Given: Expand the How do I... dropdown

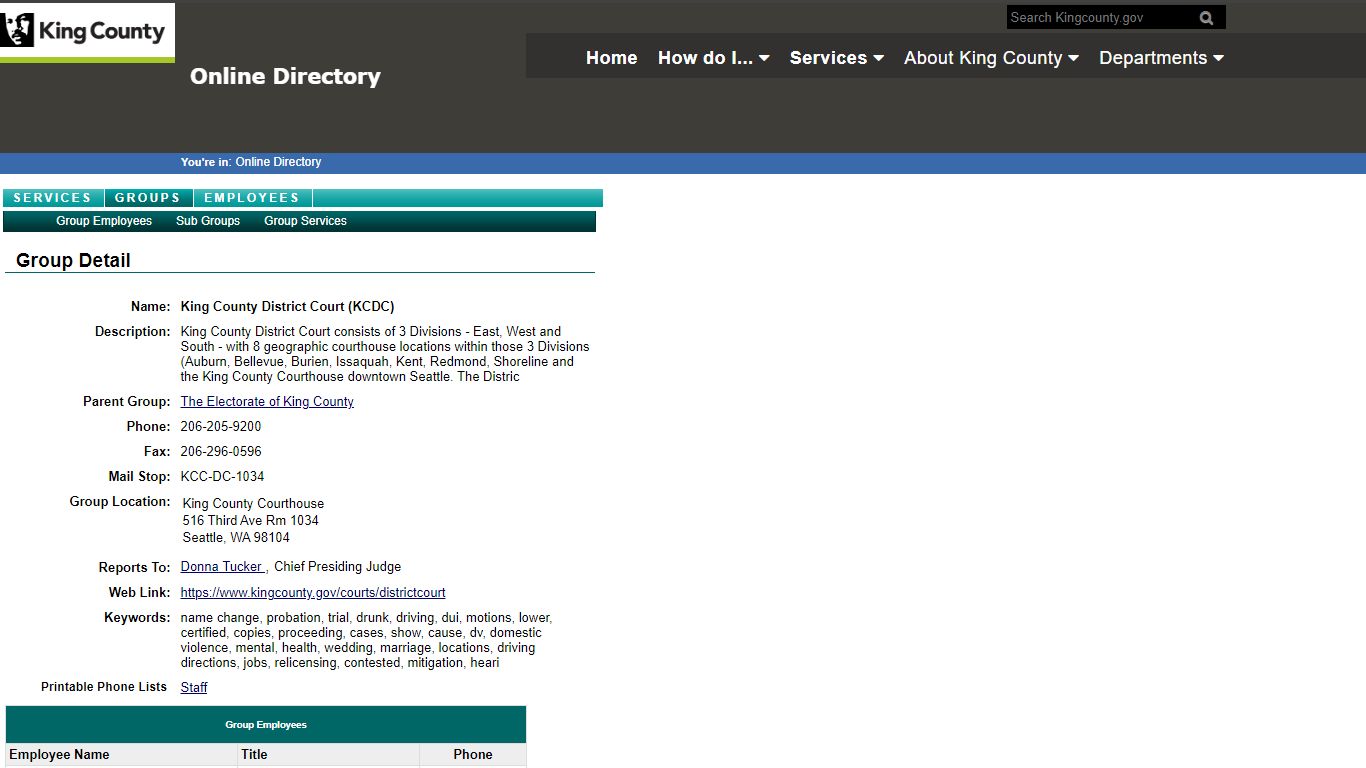Looking at the screenshot, I should (713, 58).
